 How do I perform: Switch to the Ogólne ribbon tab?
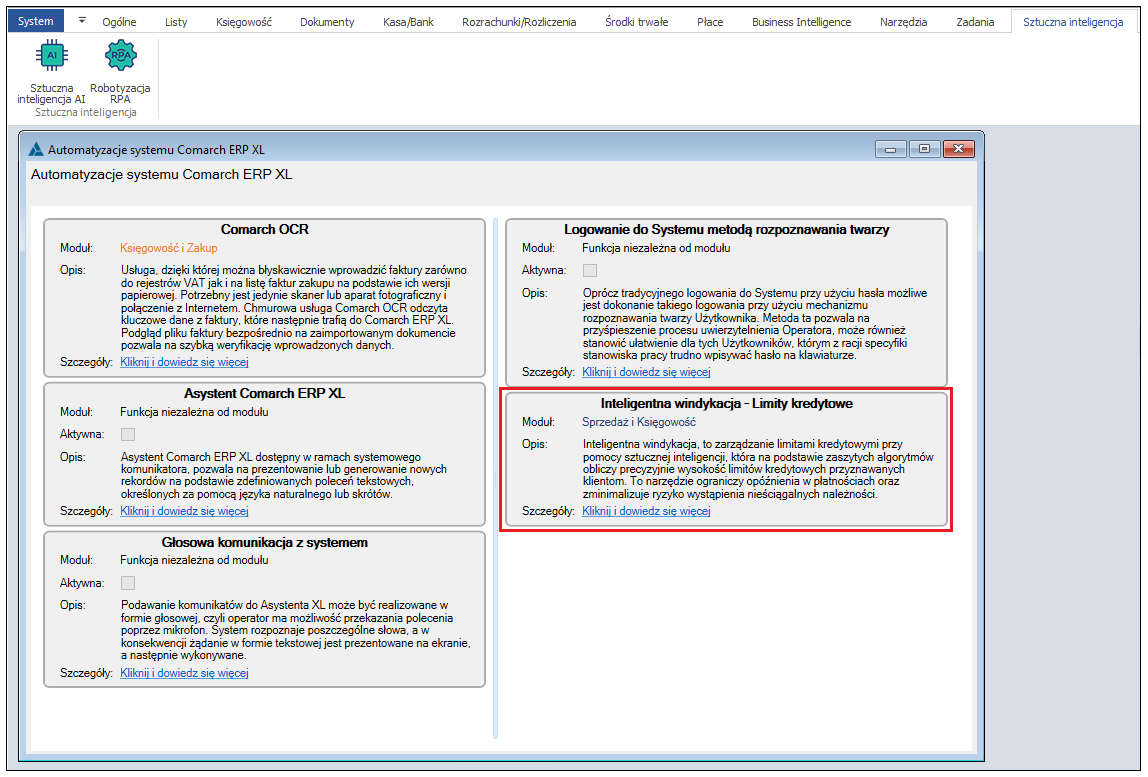click(119, 22)
